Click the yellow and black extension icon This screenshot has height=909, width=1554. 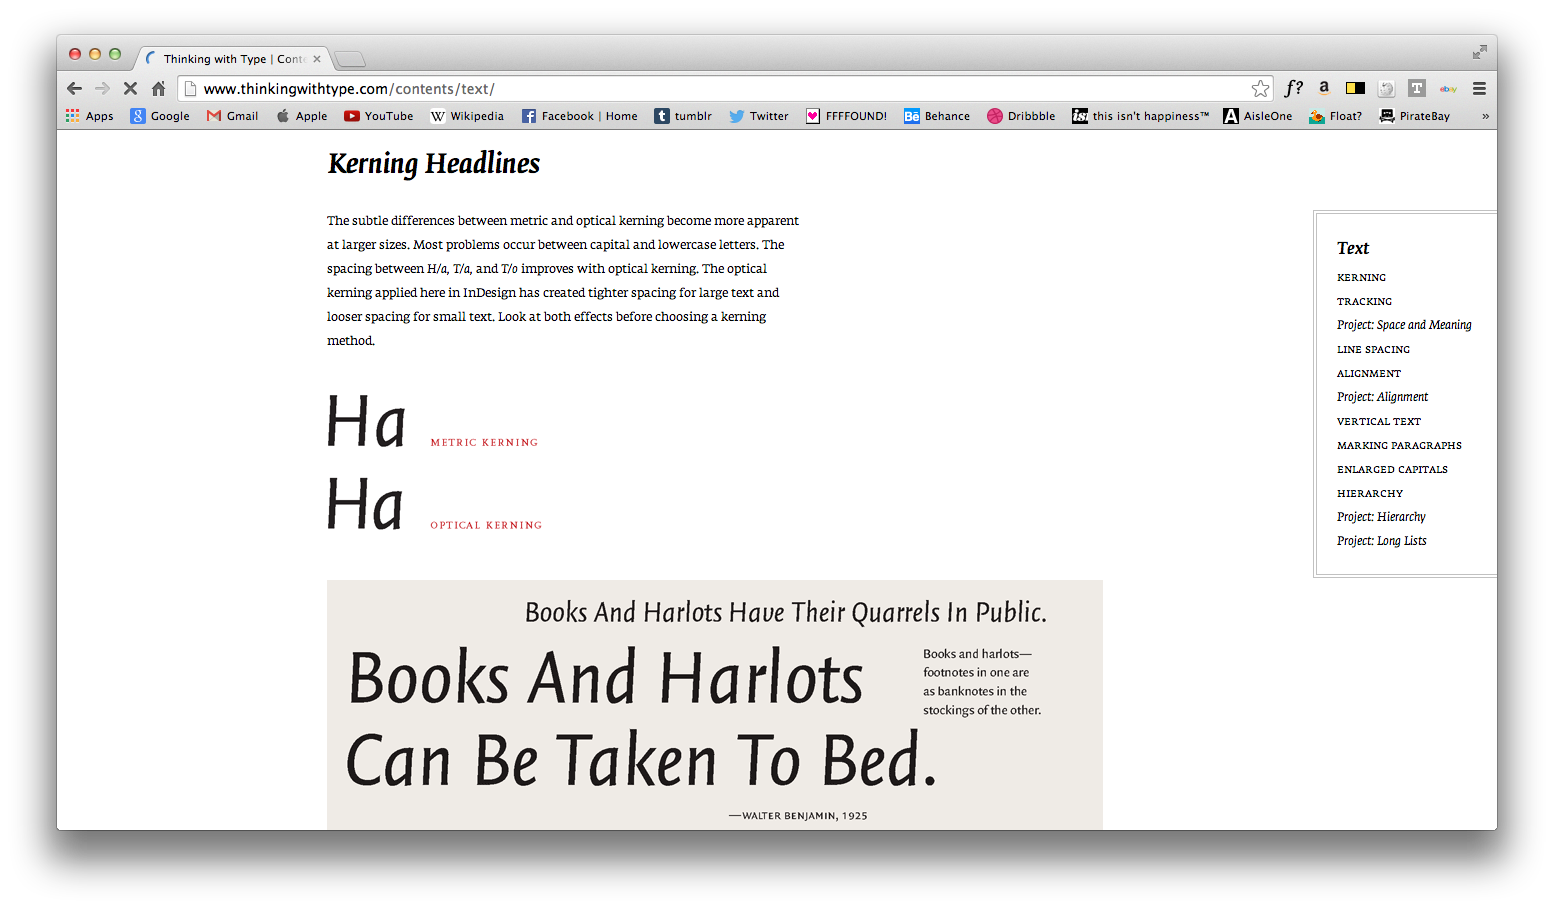1355,88
